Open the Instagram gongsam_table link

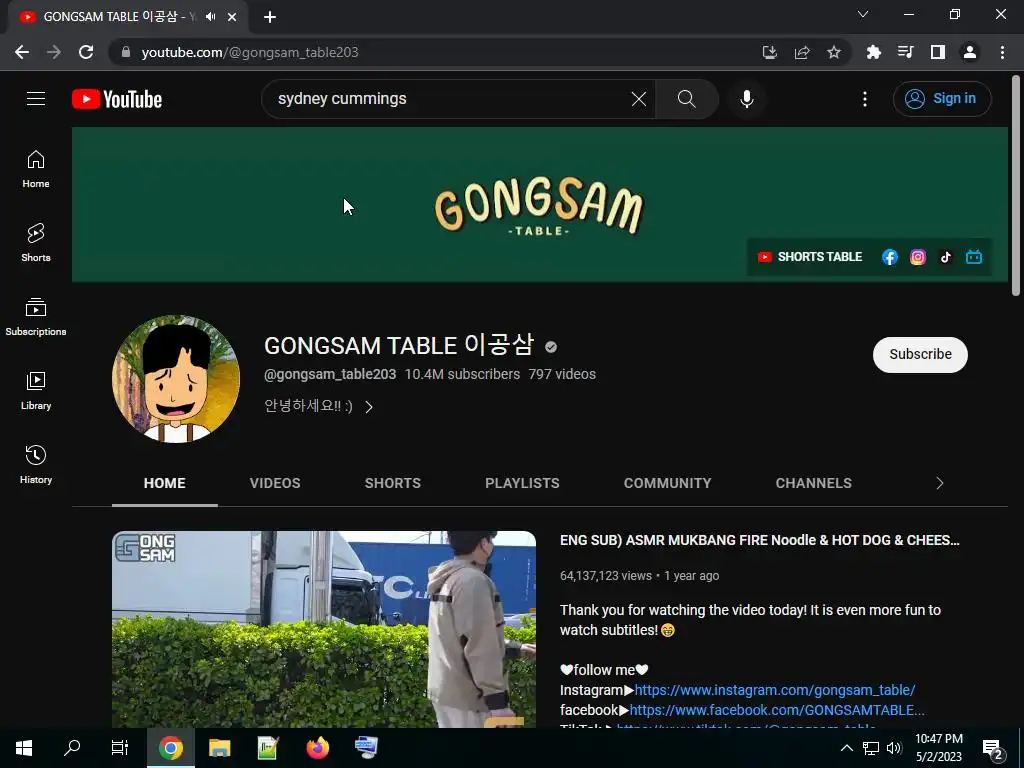coord(775,690)
